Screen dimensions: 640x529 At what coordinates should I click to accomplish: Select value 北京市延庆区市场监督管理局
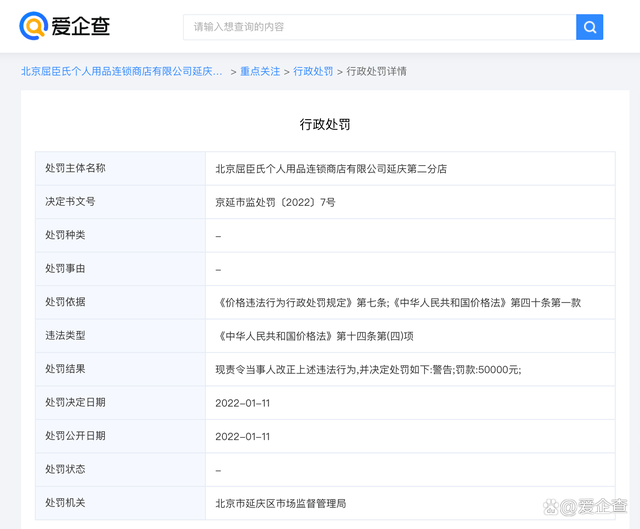coord(281,504)
